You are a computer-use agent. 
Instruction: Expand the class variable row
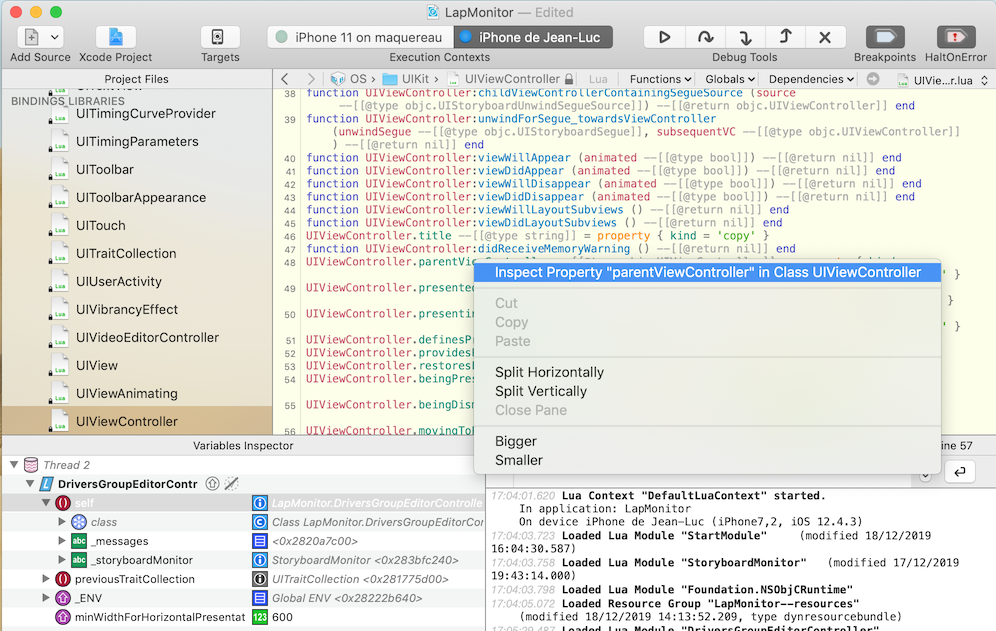62,522
